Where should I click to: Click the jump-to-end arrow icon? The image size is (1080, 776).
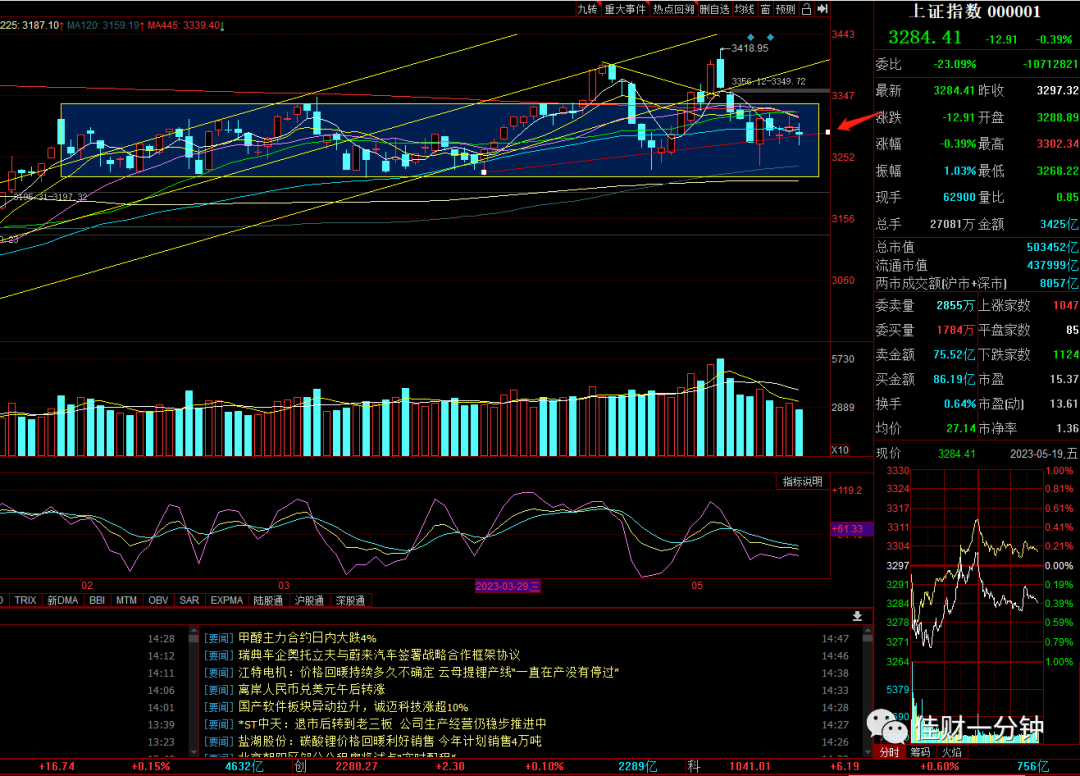pyautogui.click(x=822, y=9)
